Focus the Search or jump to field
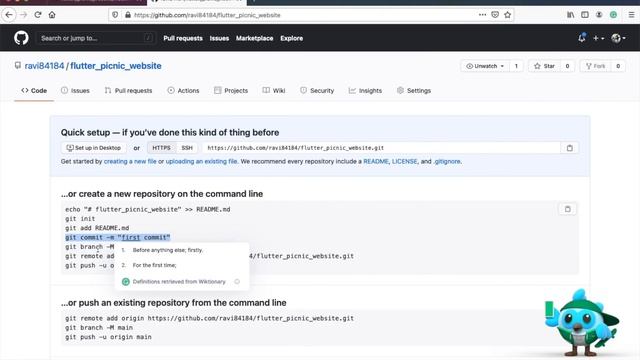This screenshot has height=360, width=640. (96, 38)
